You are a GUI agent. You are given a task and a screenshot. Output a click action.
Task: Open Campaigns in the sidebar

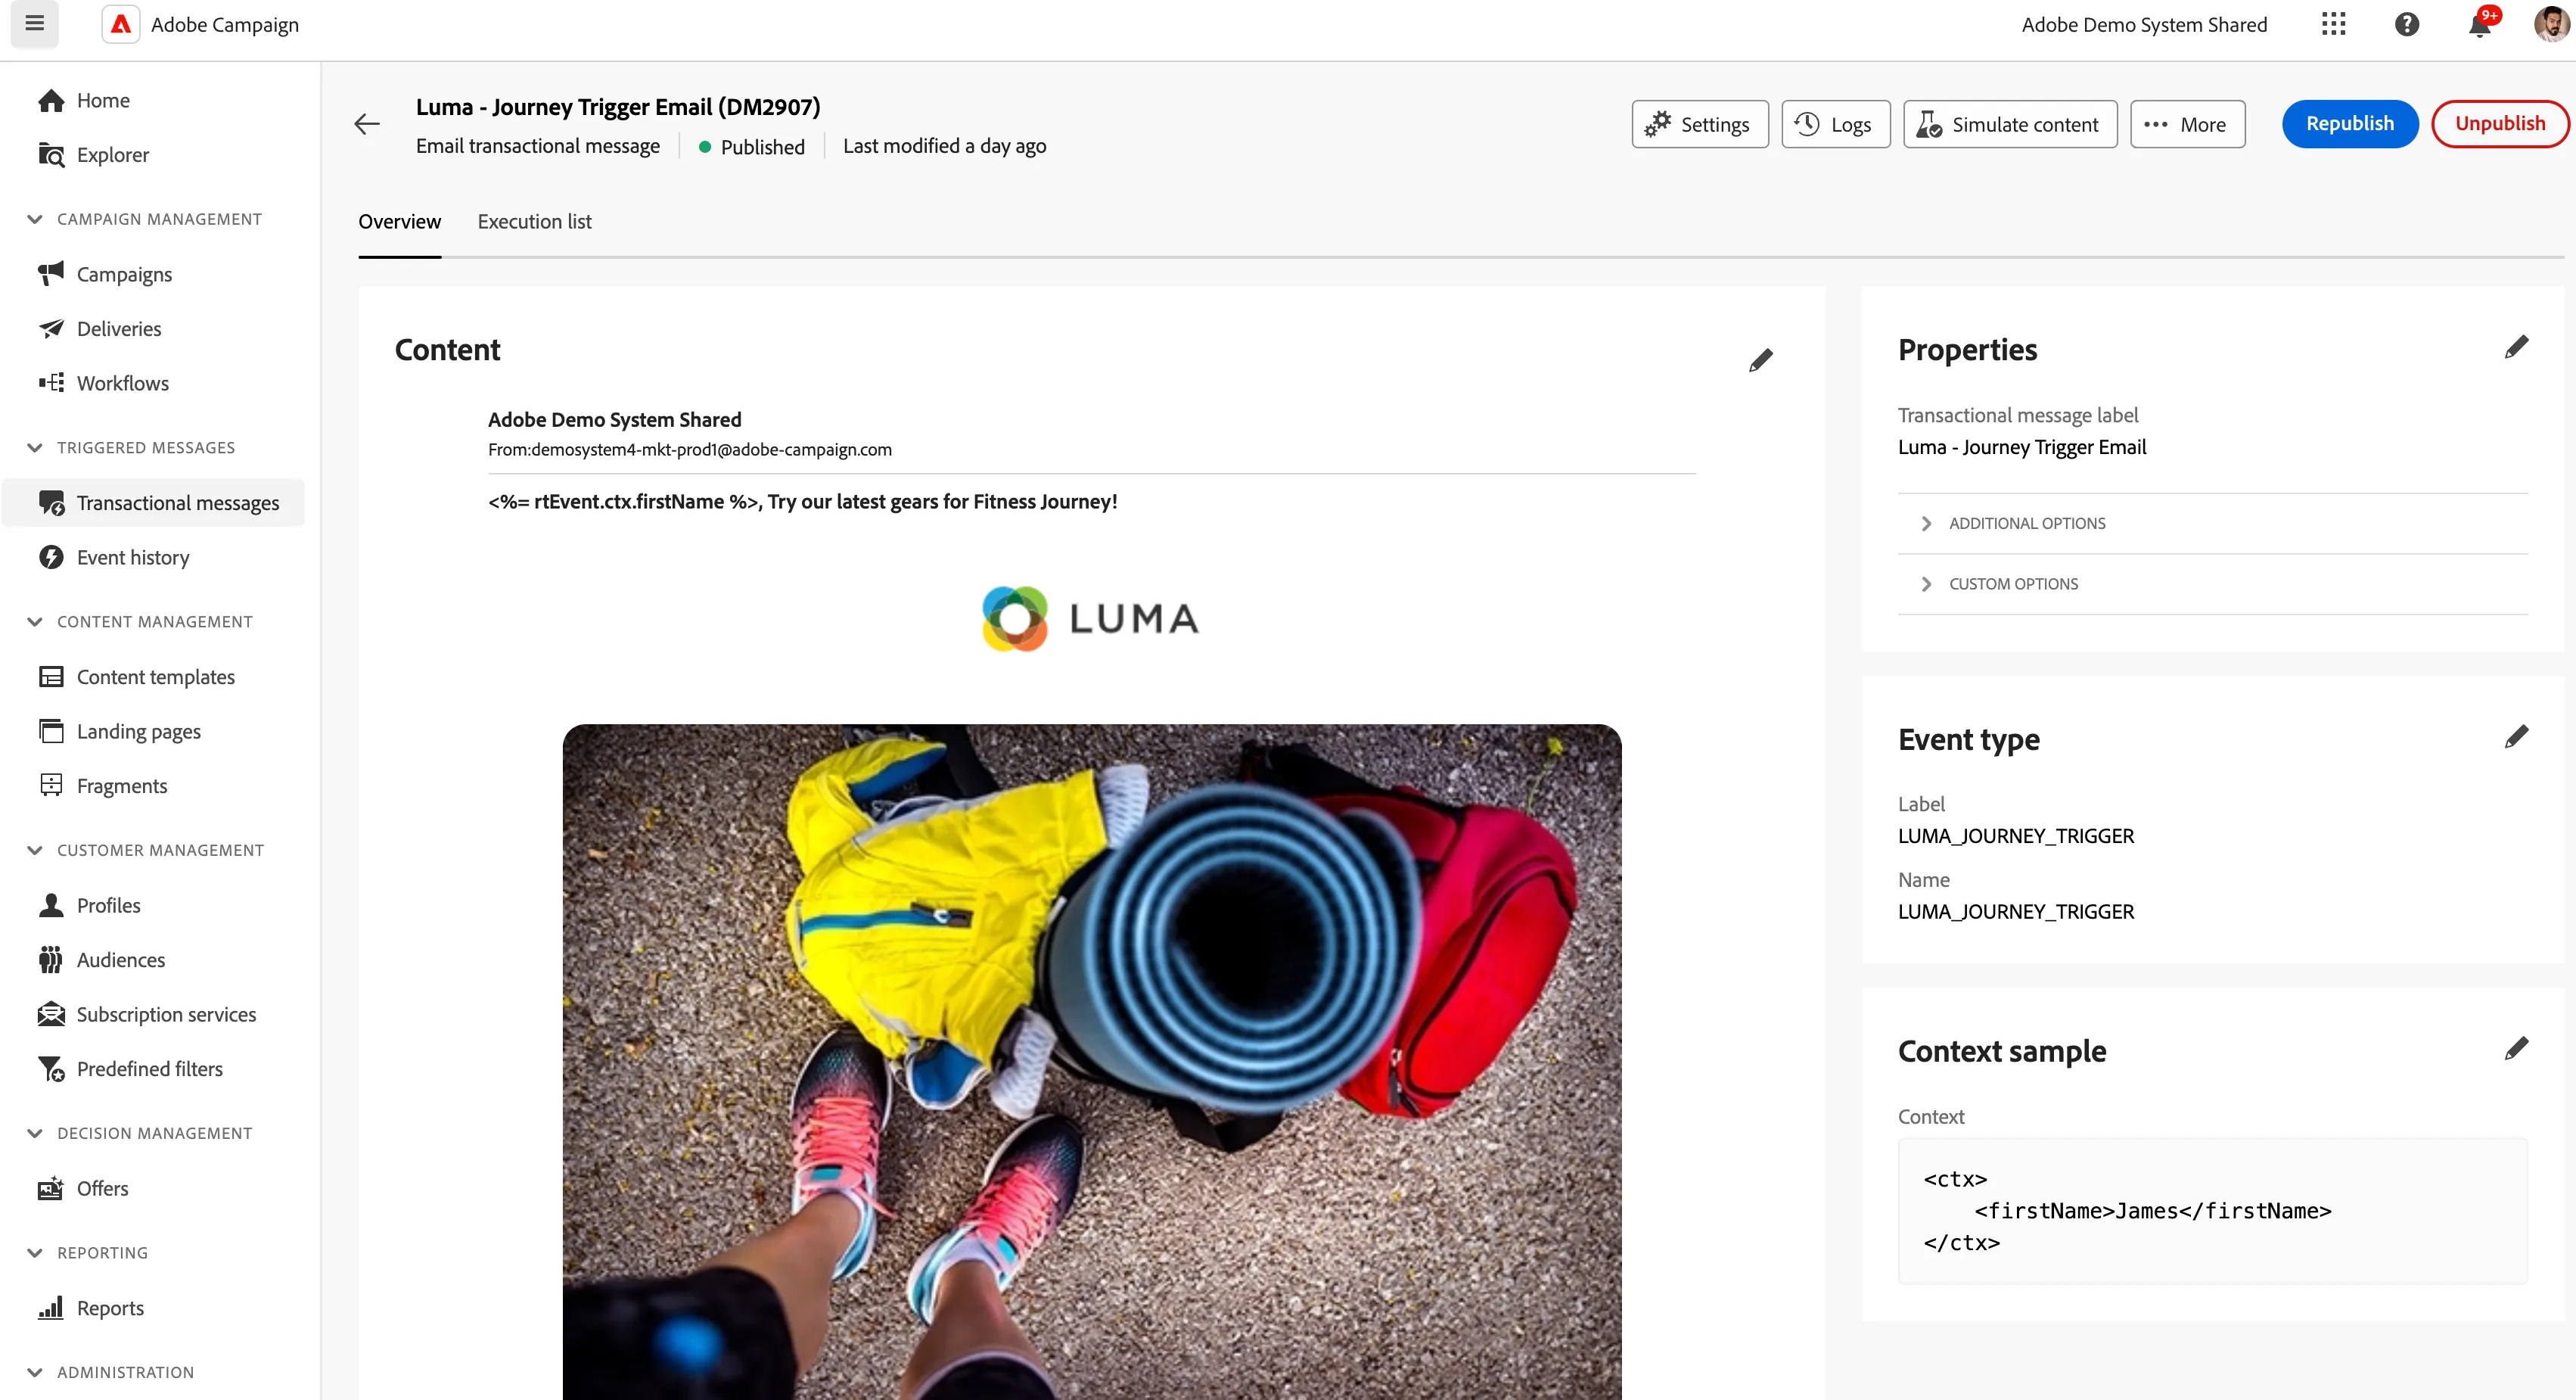pyautogui.click(x=152, y=274)
